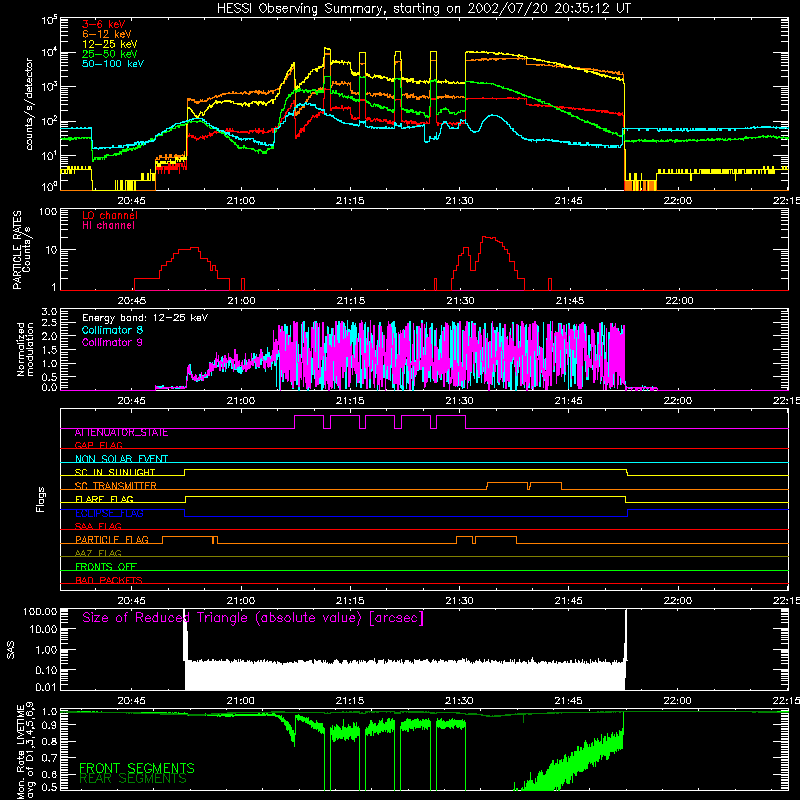This screenshot has height=800, width=800.
Task: Click the 3.0 tick on modulation axis
Action: (x=49, y=312)
